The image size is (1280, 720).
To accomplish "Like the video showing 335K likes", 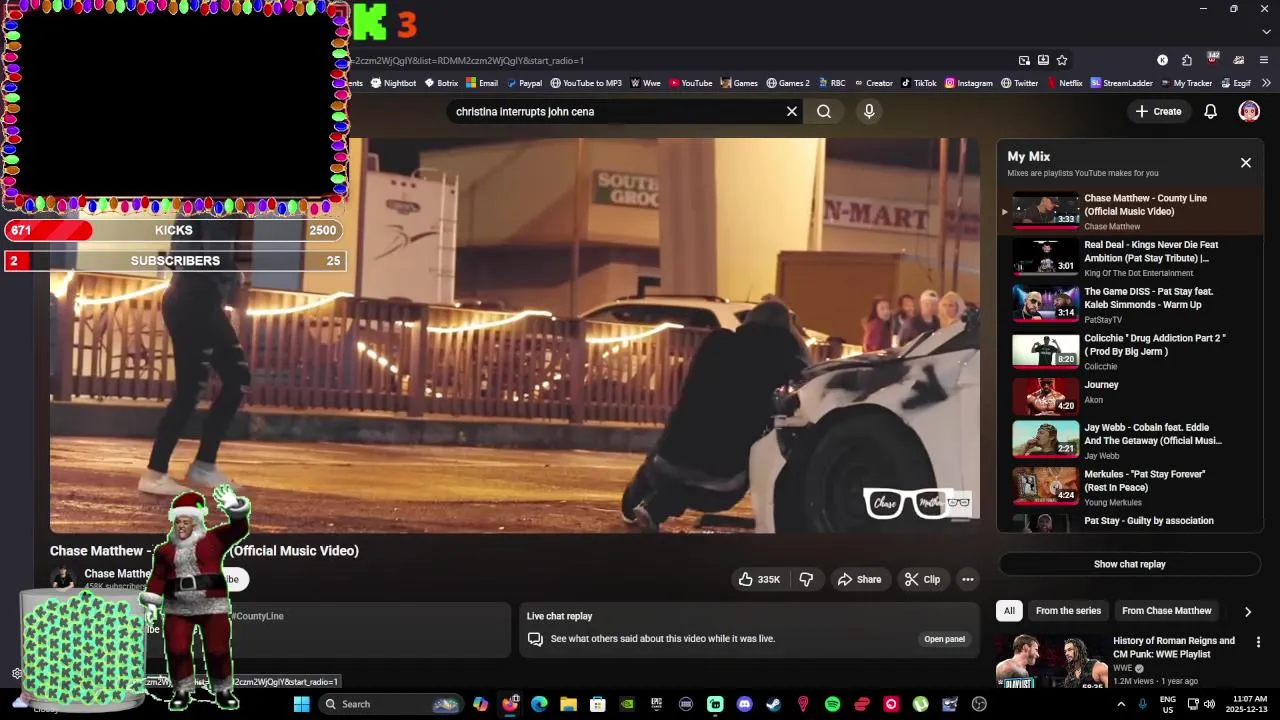I will point(759,579).
